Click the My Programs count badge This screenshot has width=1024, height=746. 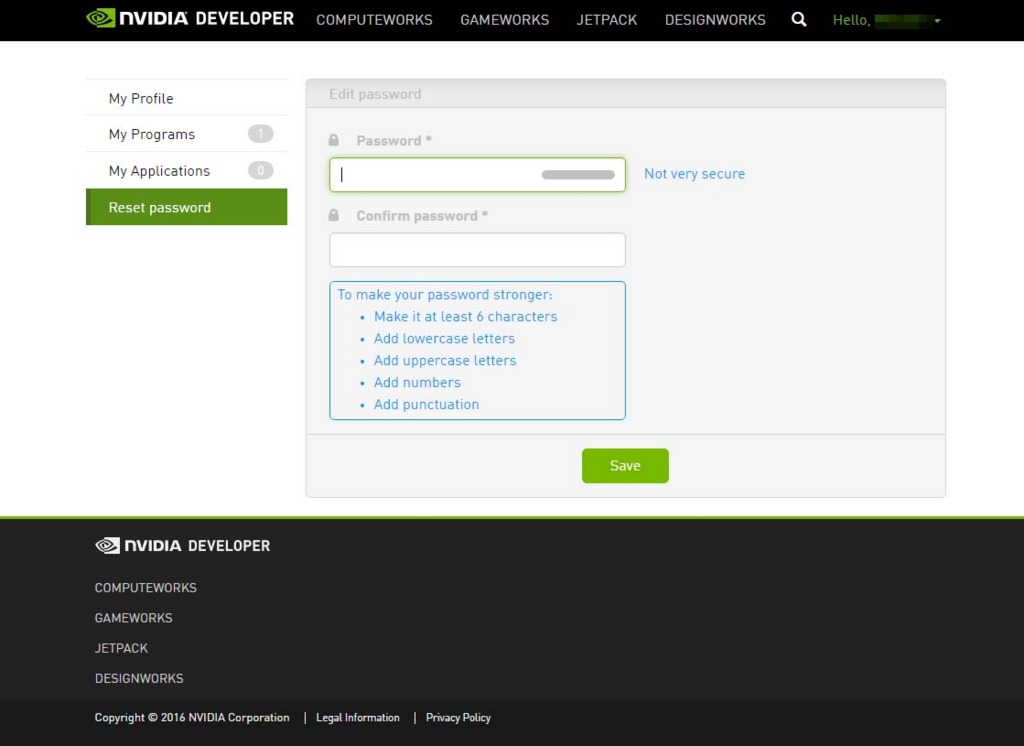(x=261, y=134)
